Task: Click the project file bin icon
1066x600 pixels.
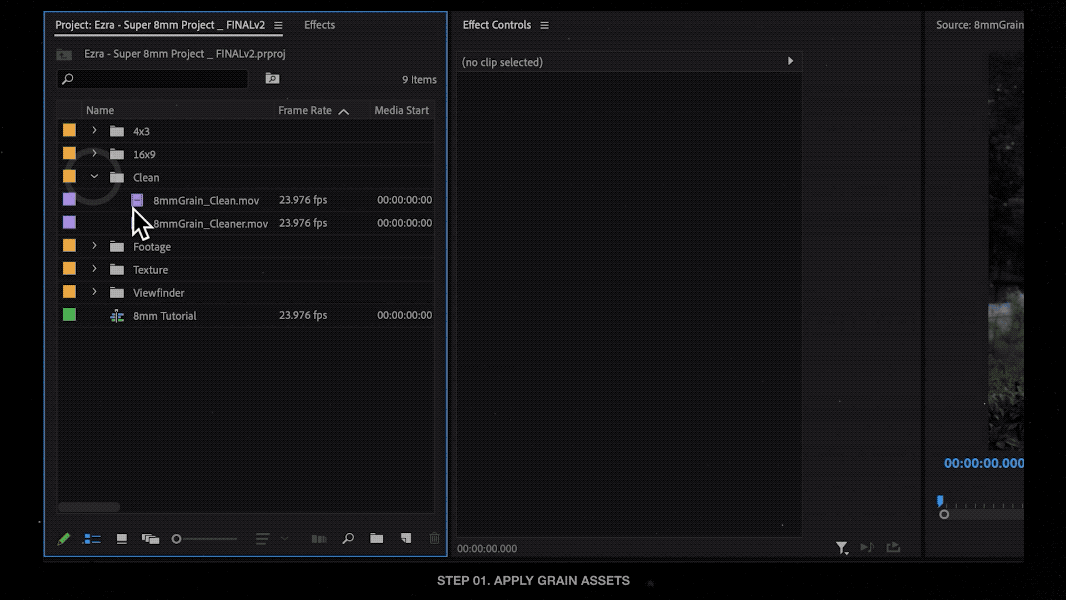Action: tap(64, 54)
